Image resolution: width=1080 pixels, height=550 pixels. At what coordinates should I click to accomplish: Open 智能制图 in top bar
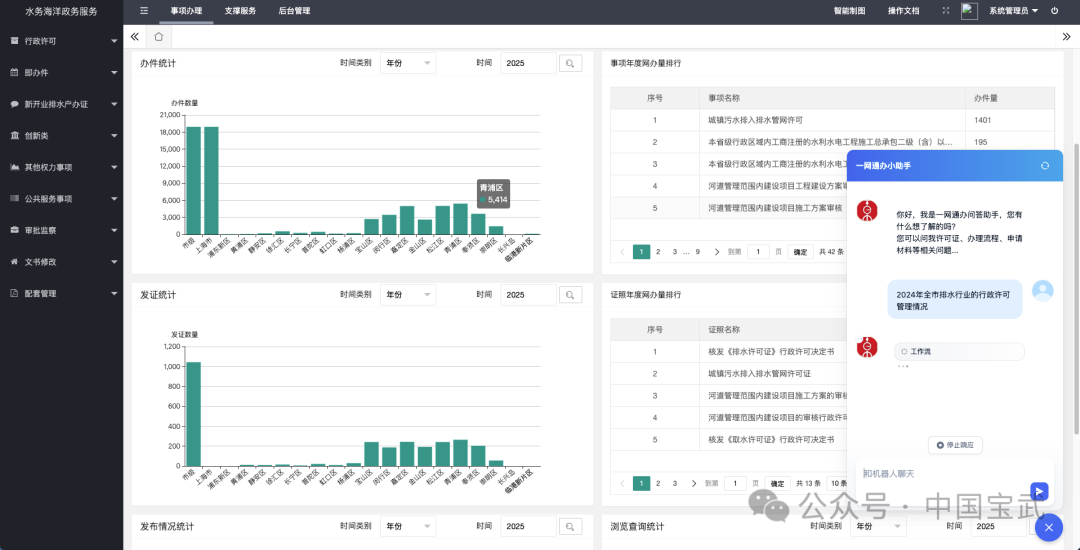(849, 11)
